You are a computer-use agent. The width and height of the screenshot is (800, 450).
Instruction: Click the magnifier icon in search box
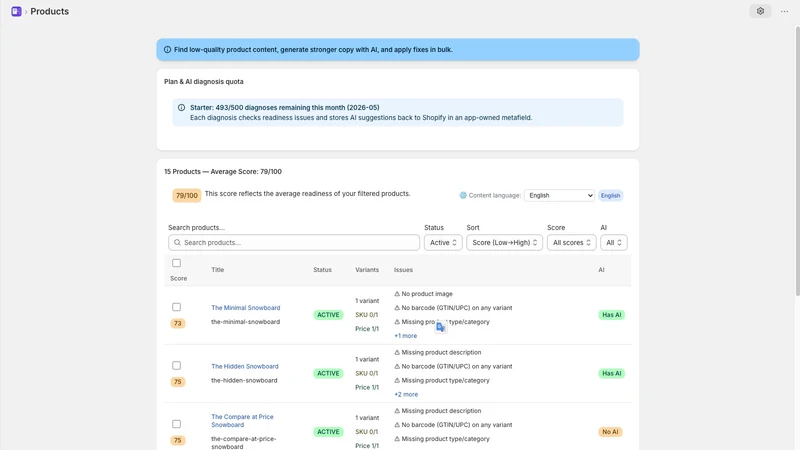pyautogui.click(x=177, y=242)
